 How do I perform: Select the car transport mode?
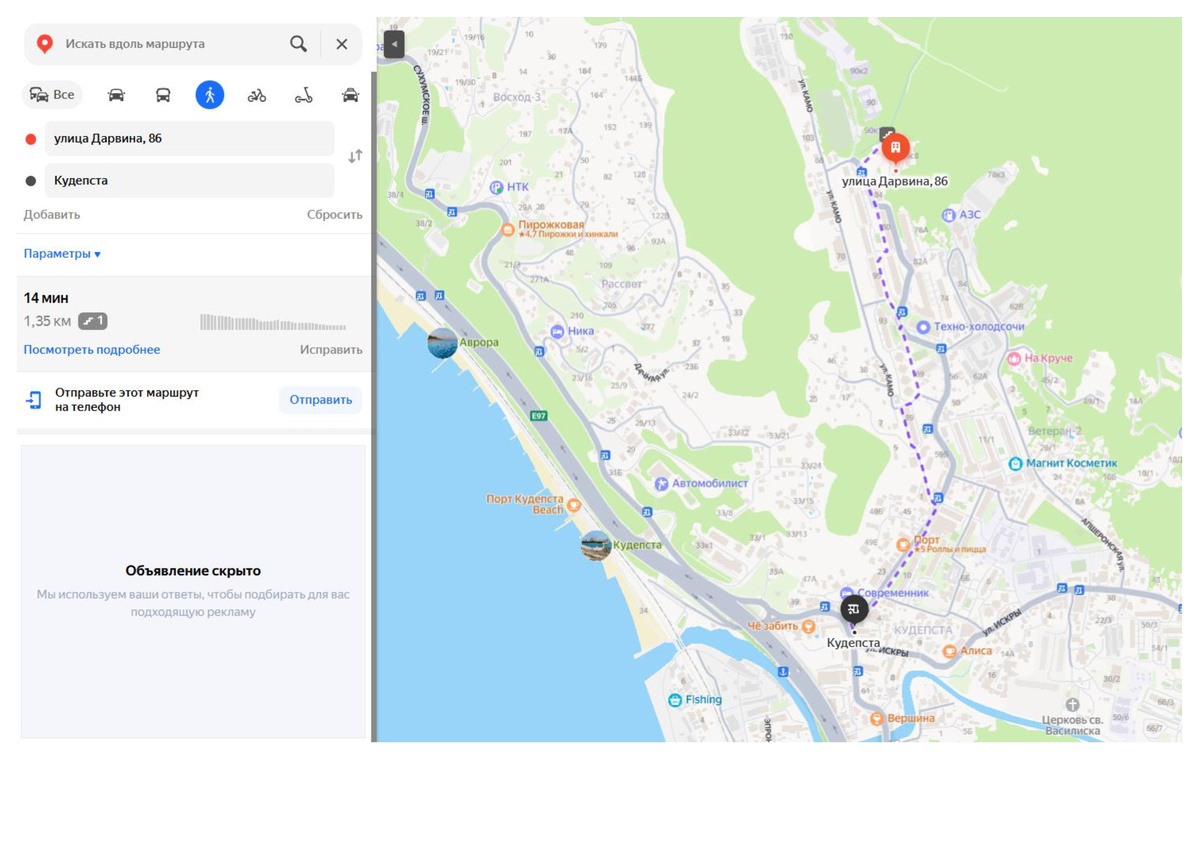116,95
